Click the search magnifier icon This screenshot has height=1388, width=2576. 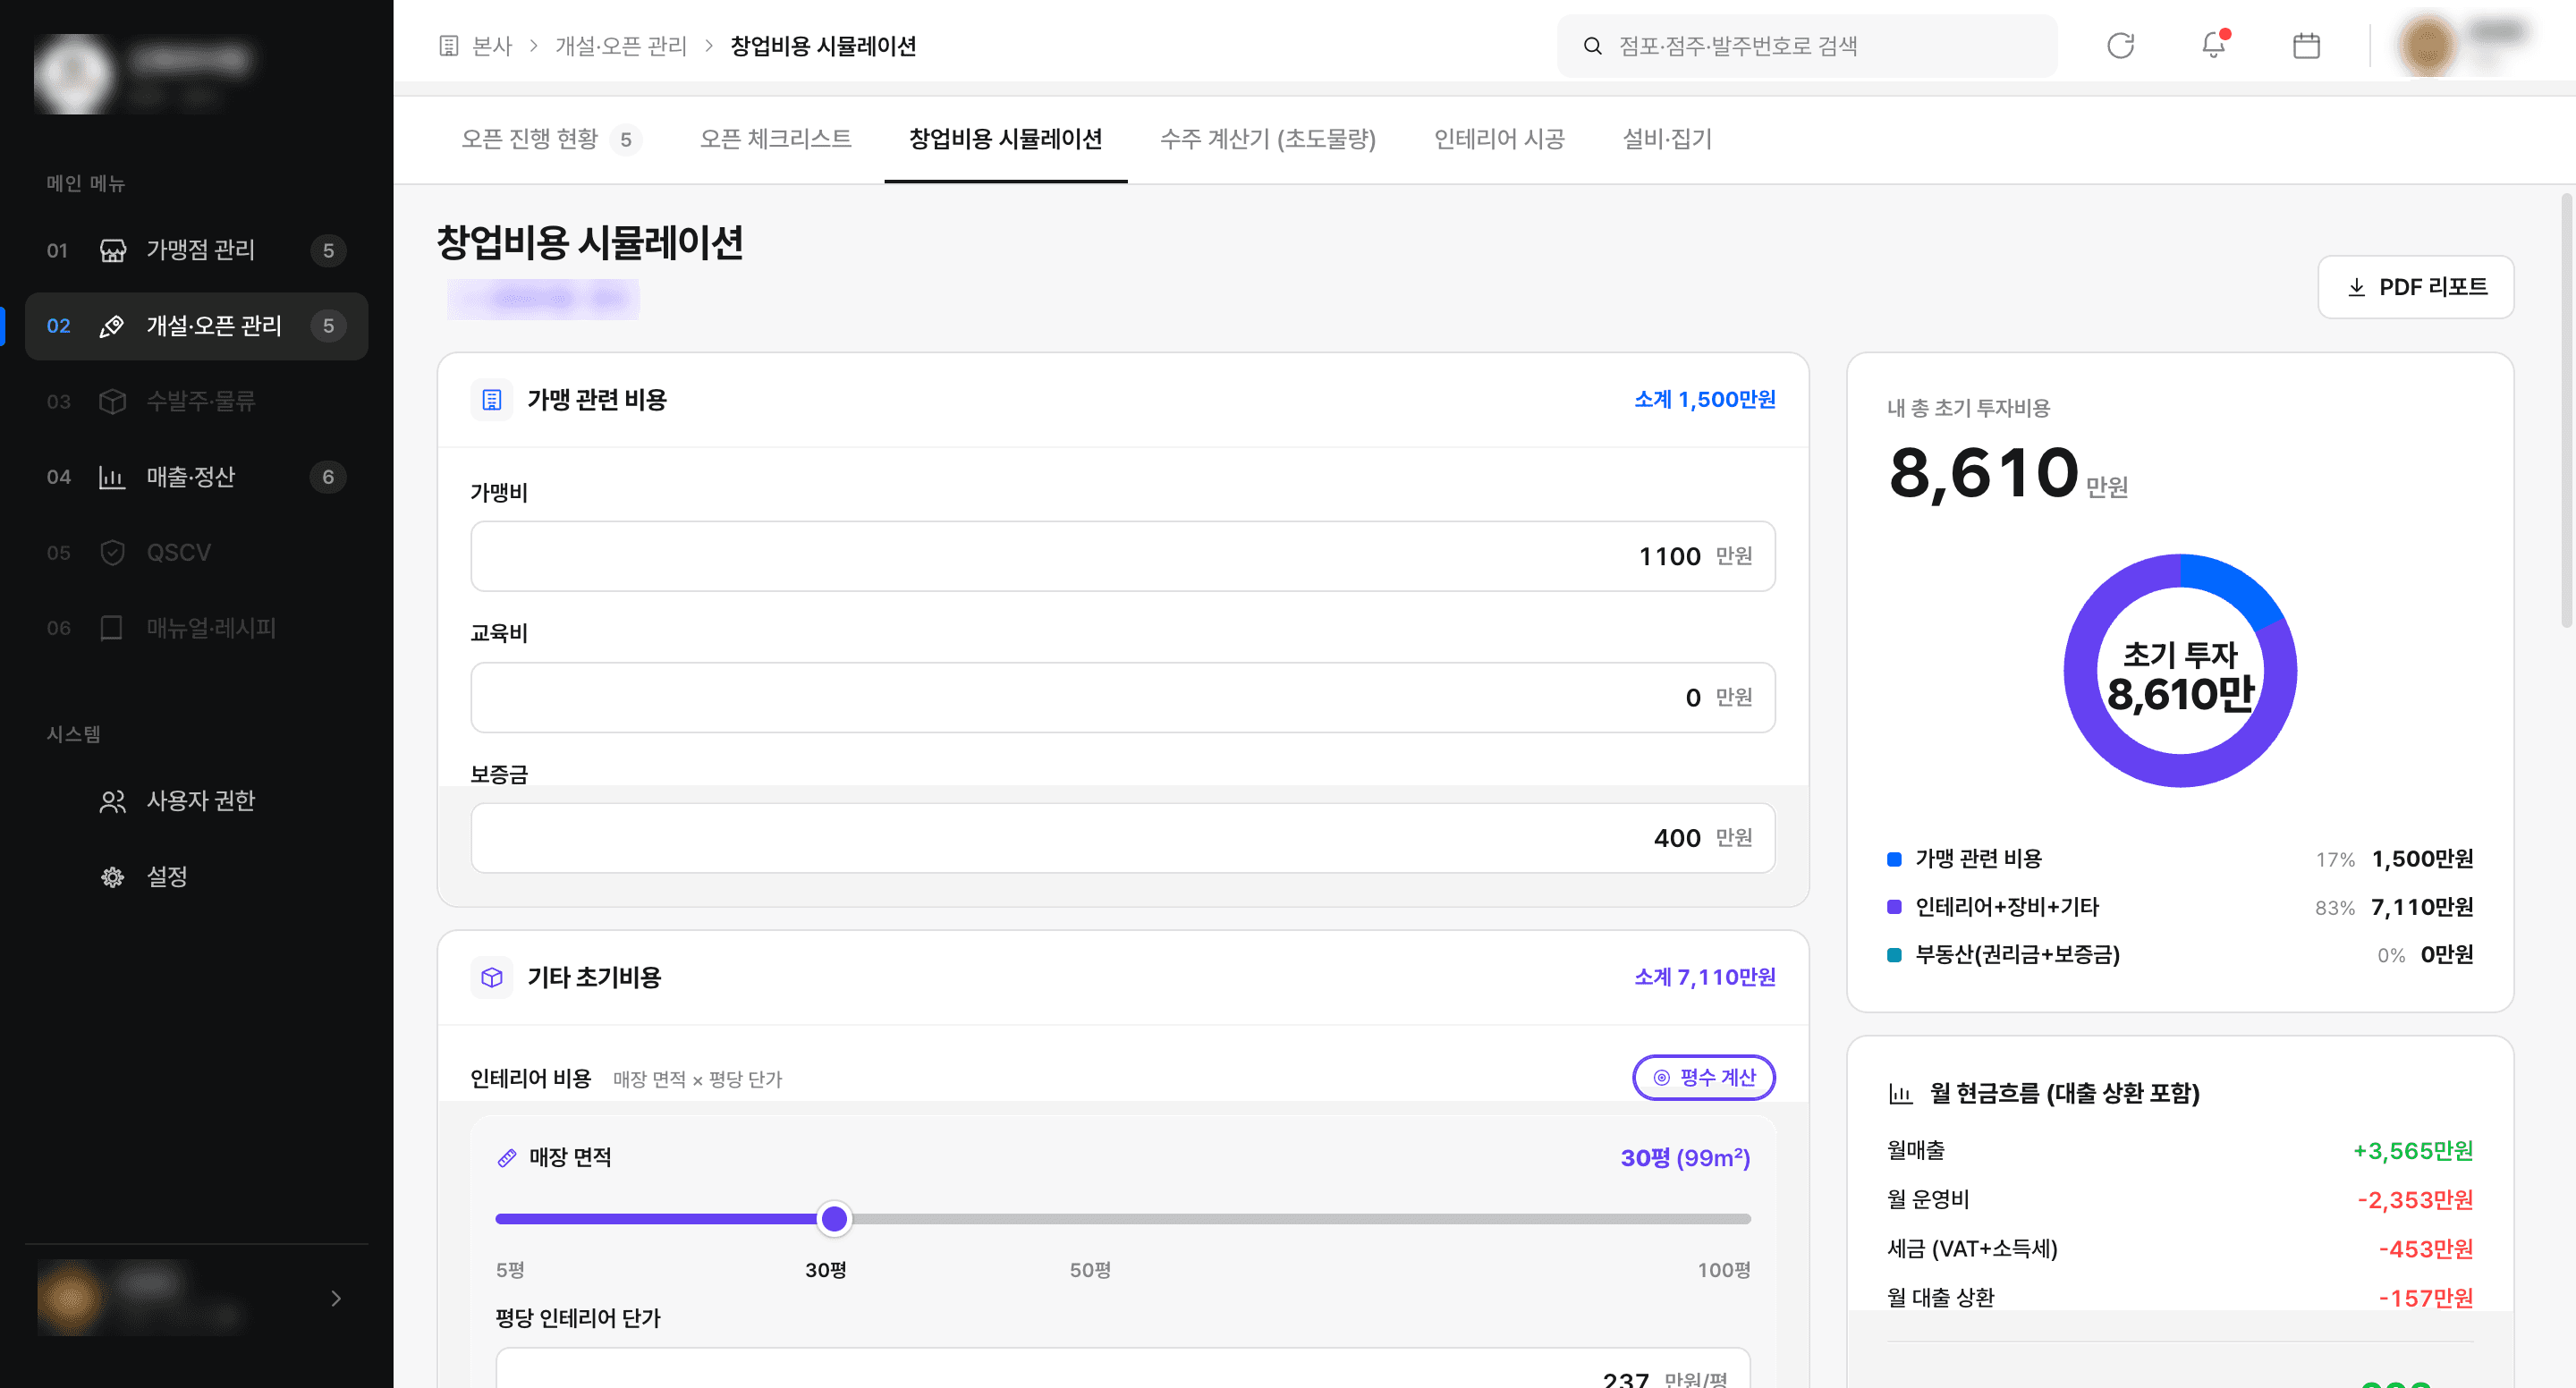[1592, 46]
